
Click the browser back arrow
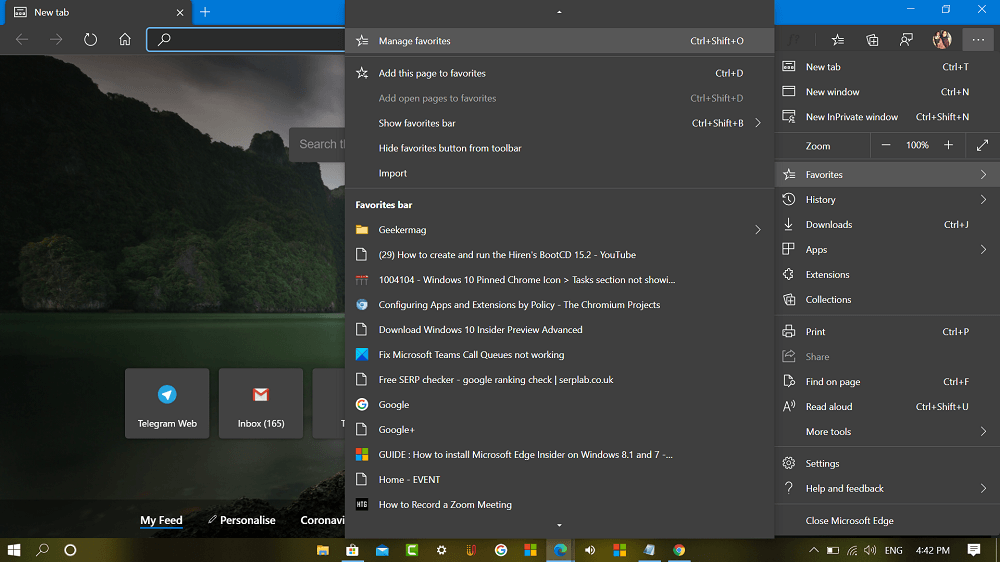coord(22,40)
